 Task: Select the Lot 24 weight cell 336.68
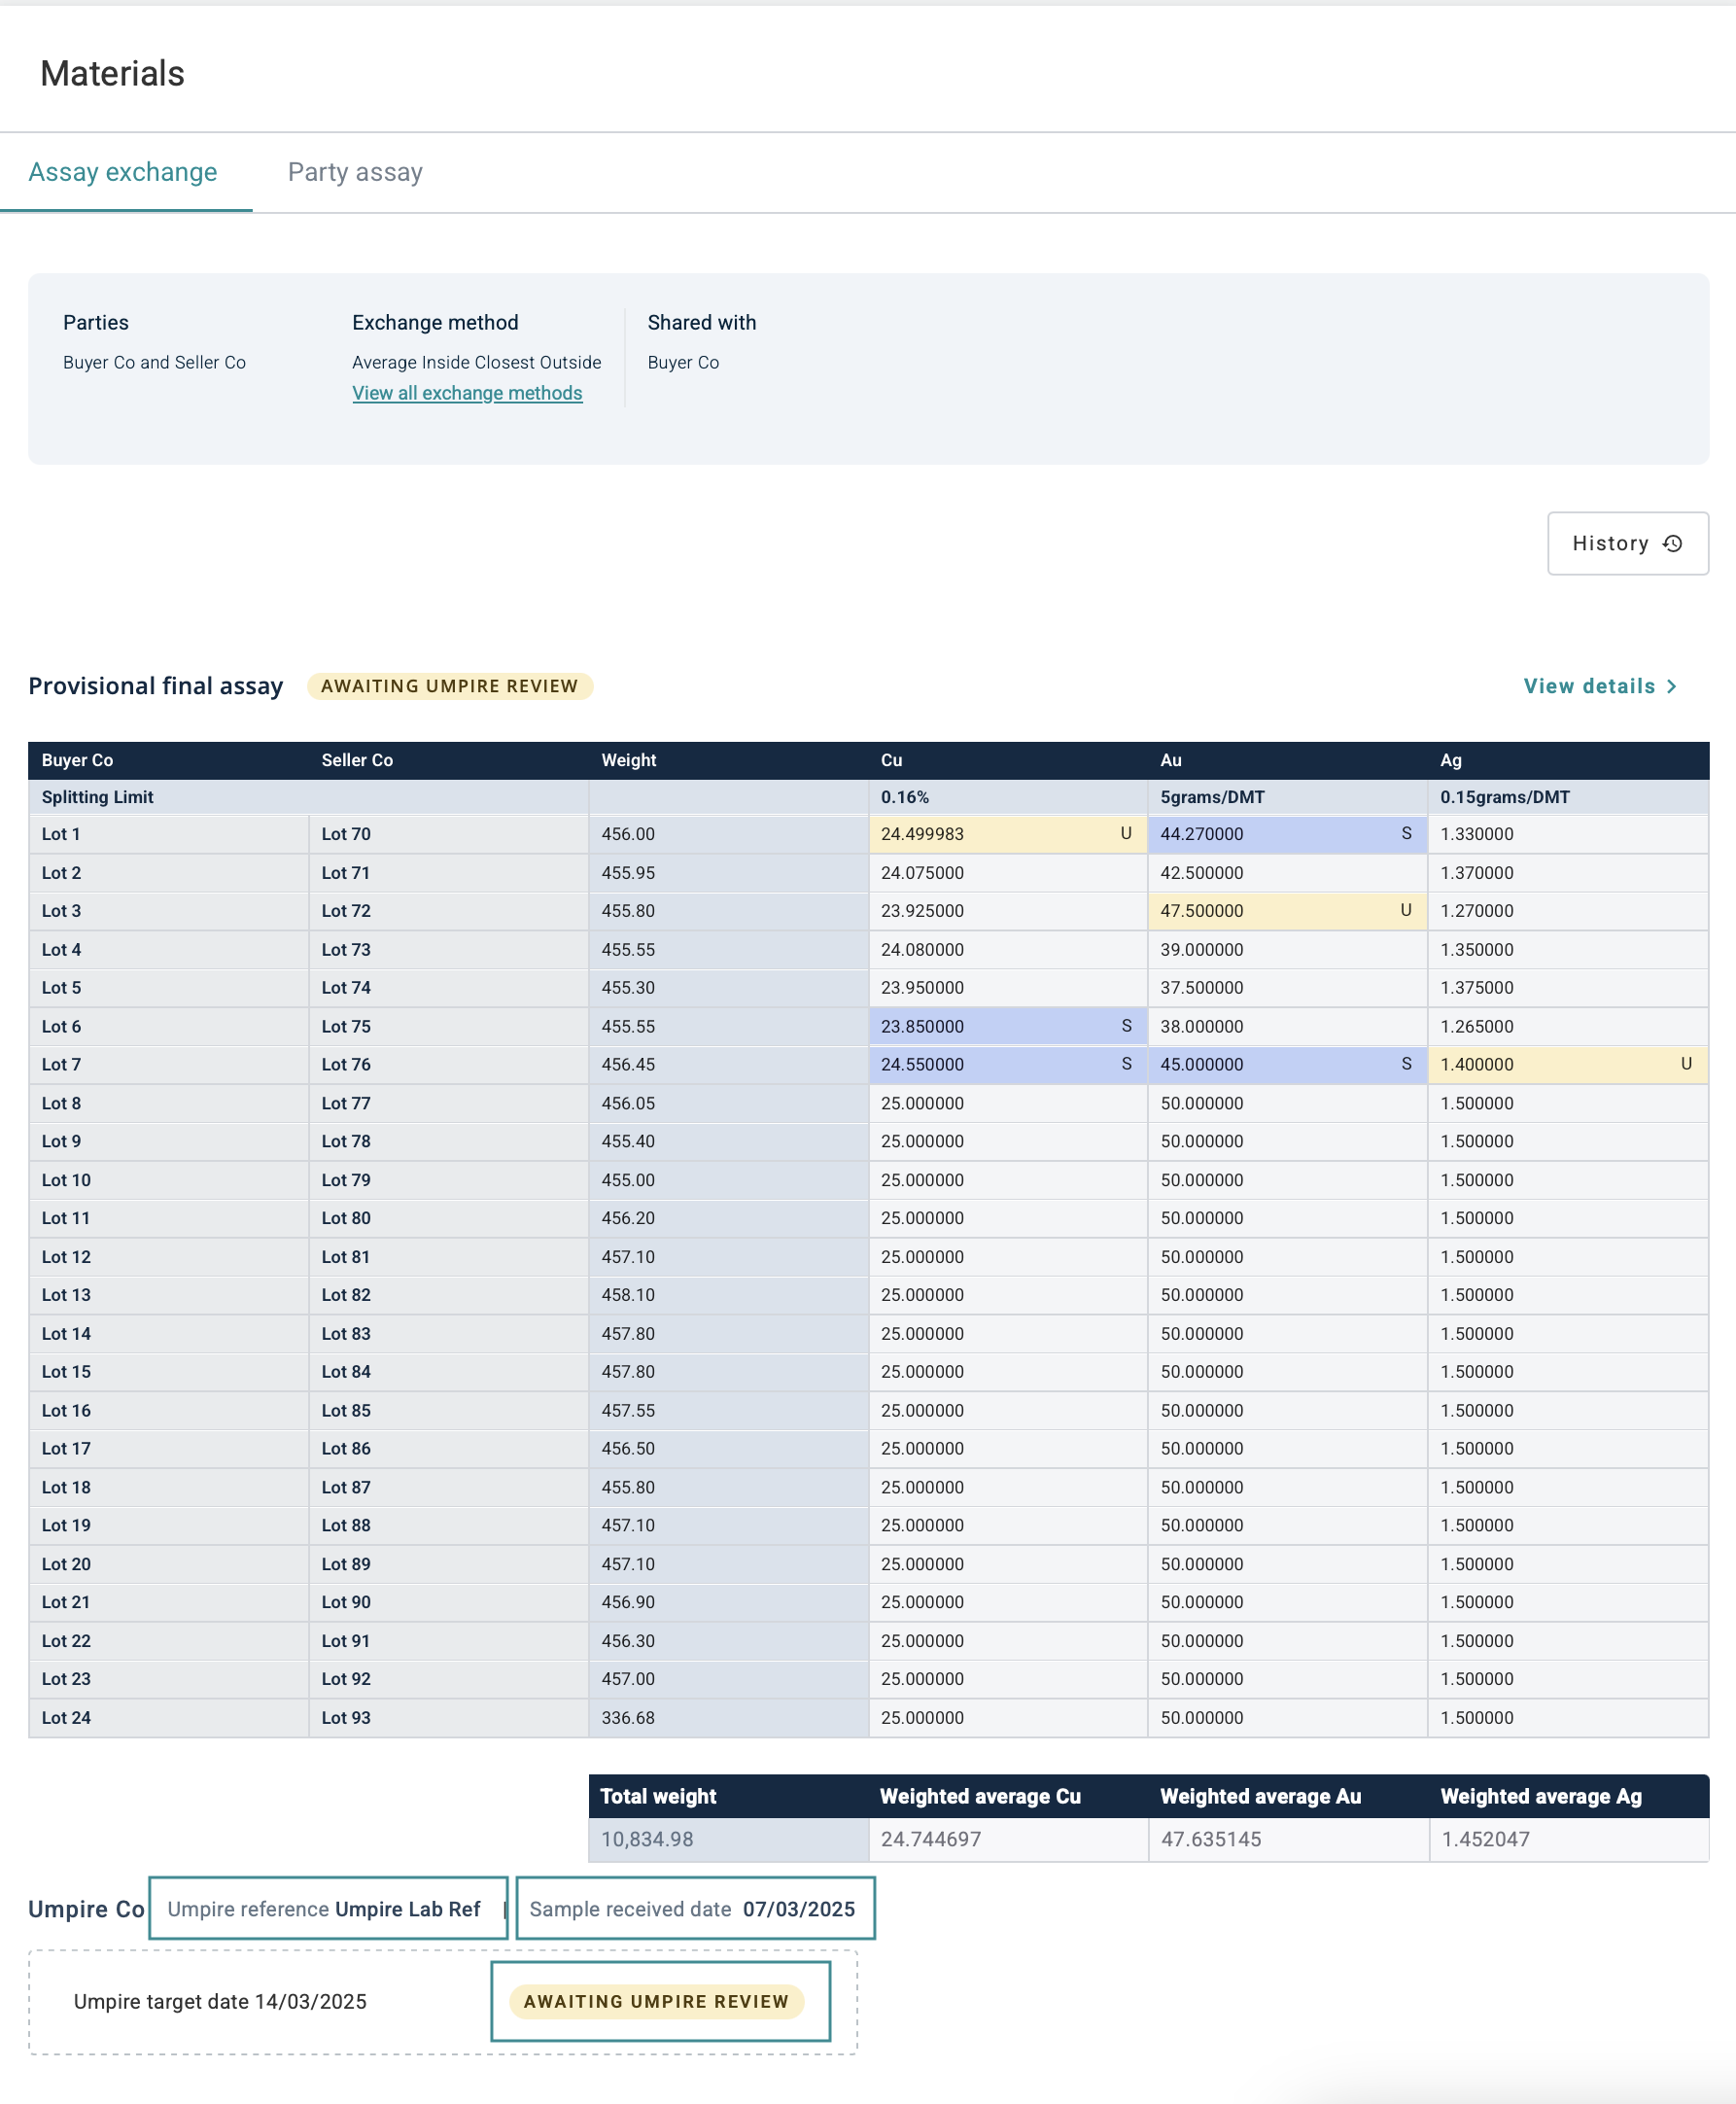pyautogui.click(x=628, y=1717)
